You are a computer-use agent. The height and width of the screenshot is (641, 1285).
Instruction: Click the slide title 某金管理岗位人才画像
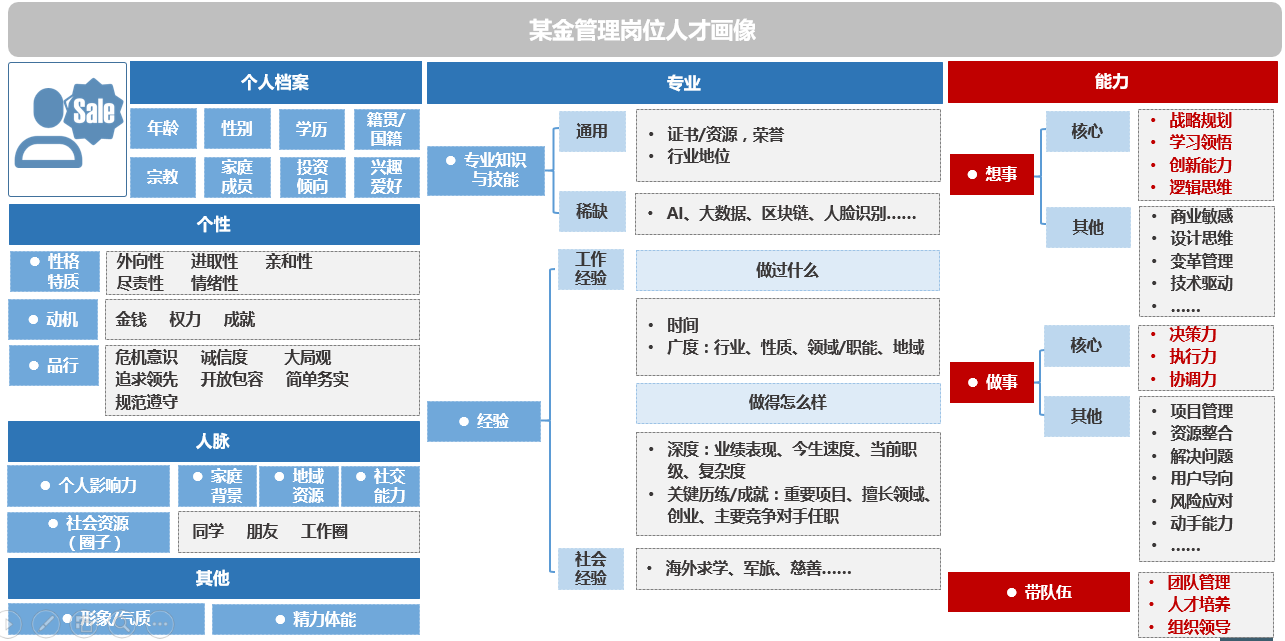click(x=642, y=31)
